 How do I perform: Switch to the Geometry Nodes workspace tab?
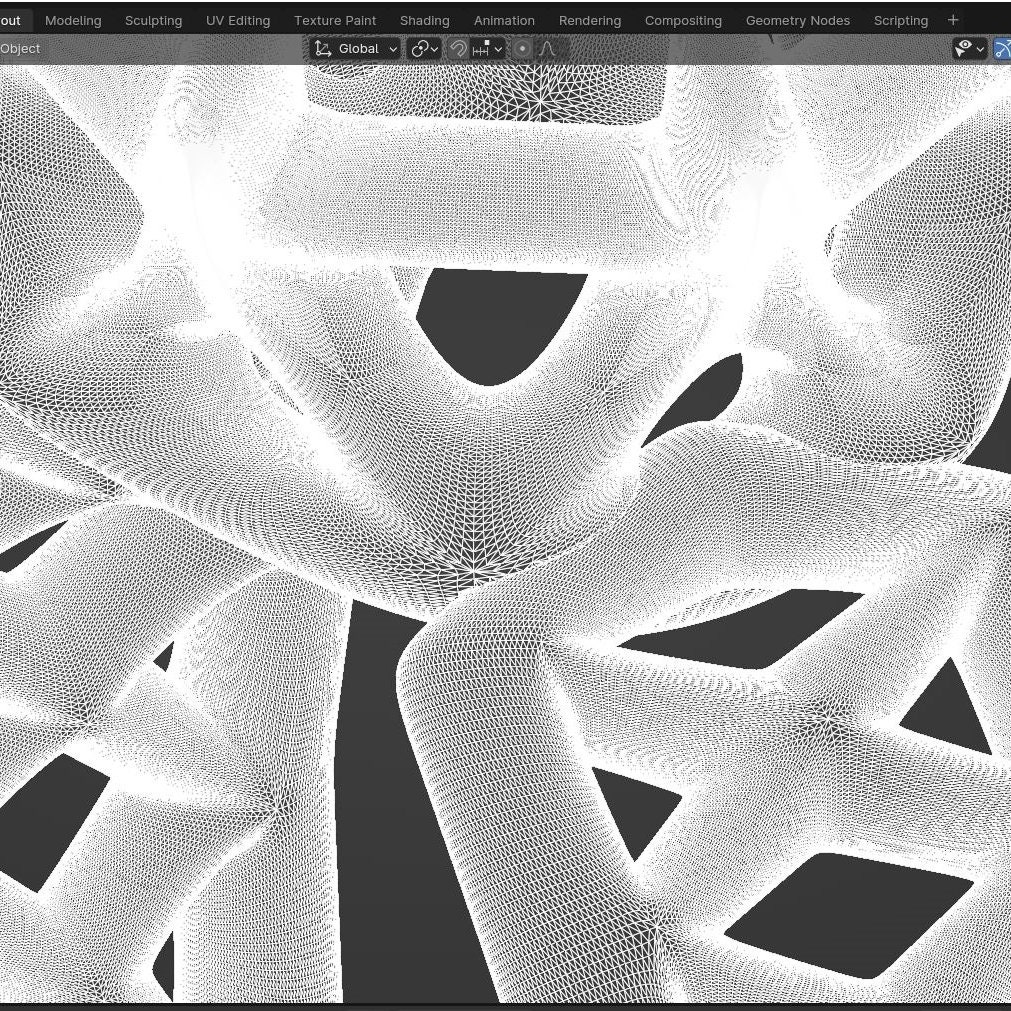click(x=798, y=21)
